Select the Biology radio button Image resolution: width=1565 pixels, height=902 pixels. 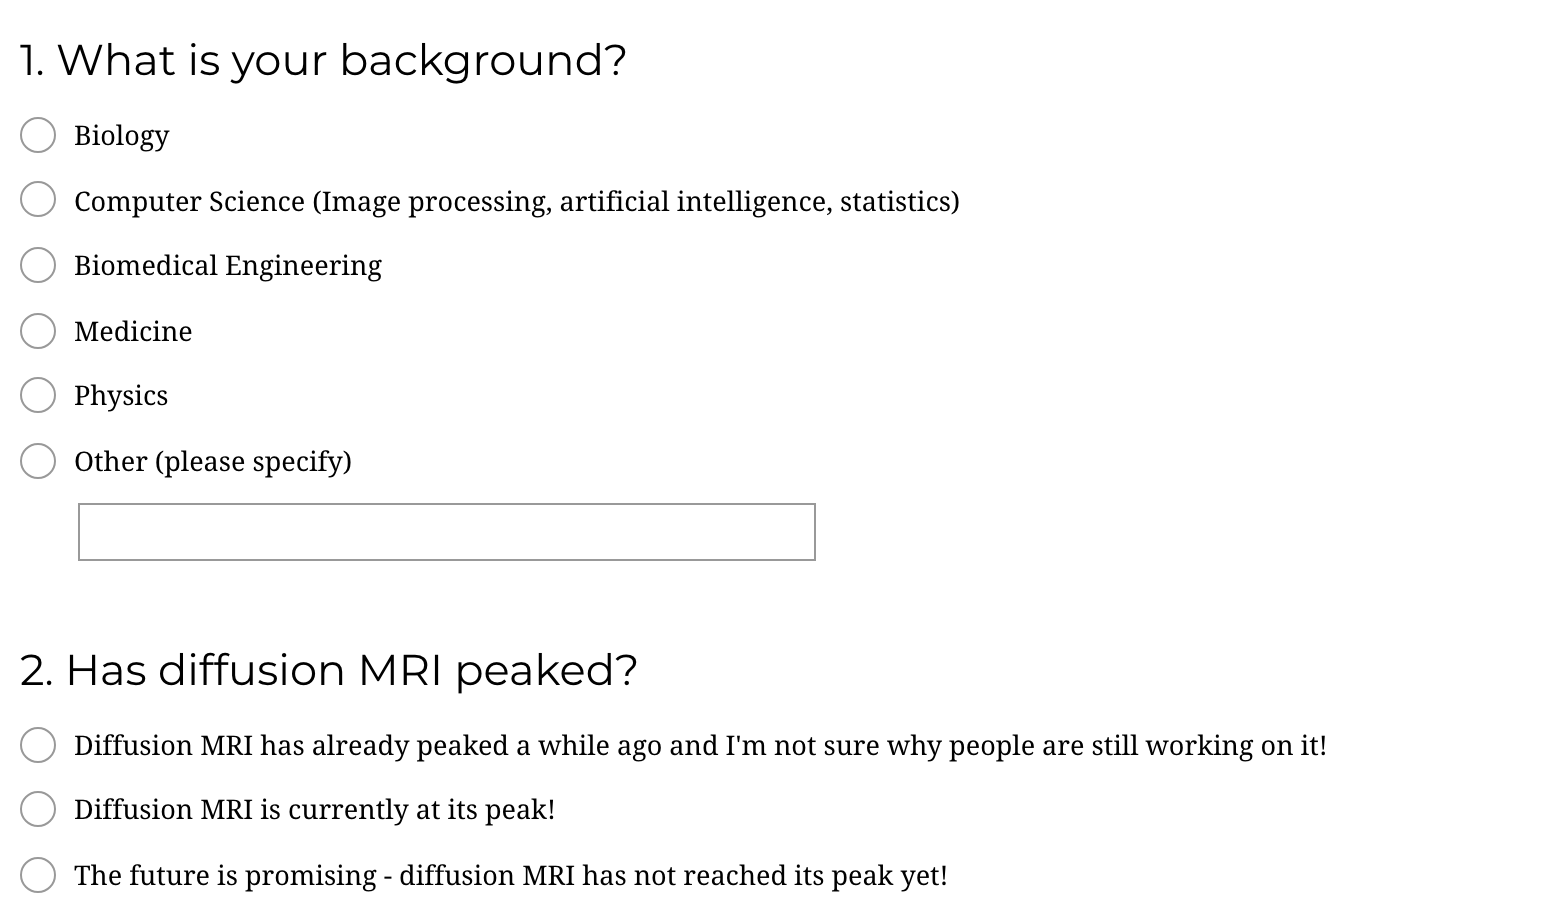[x=38, y=135]
